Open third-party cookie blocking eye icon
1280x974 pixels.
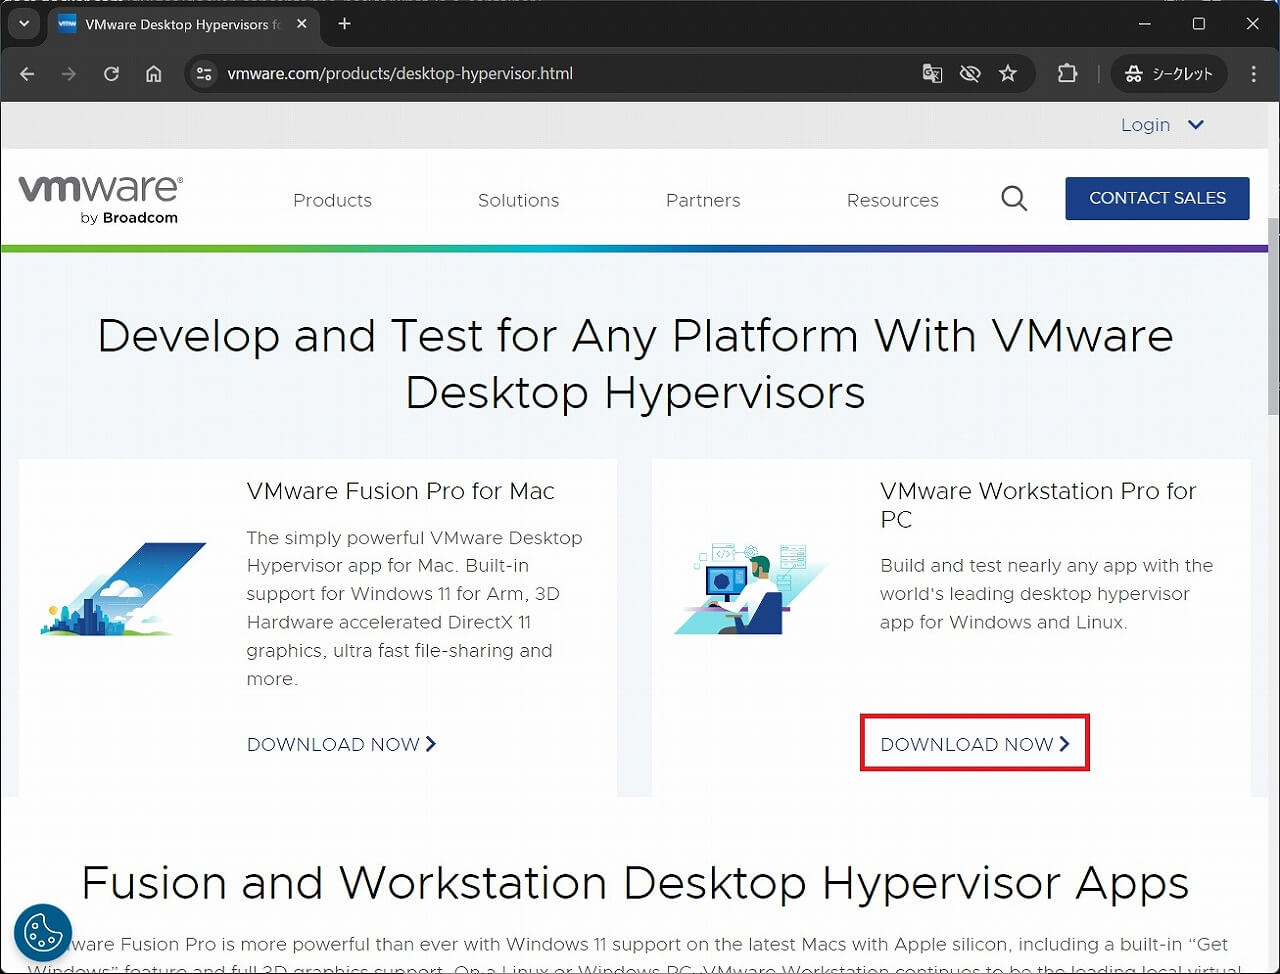tap(970, 74)
